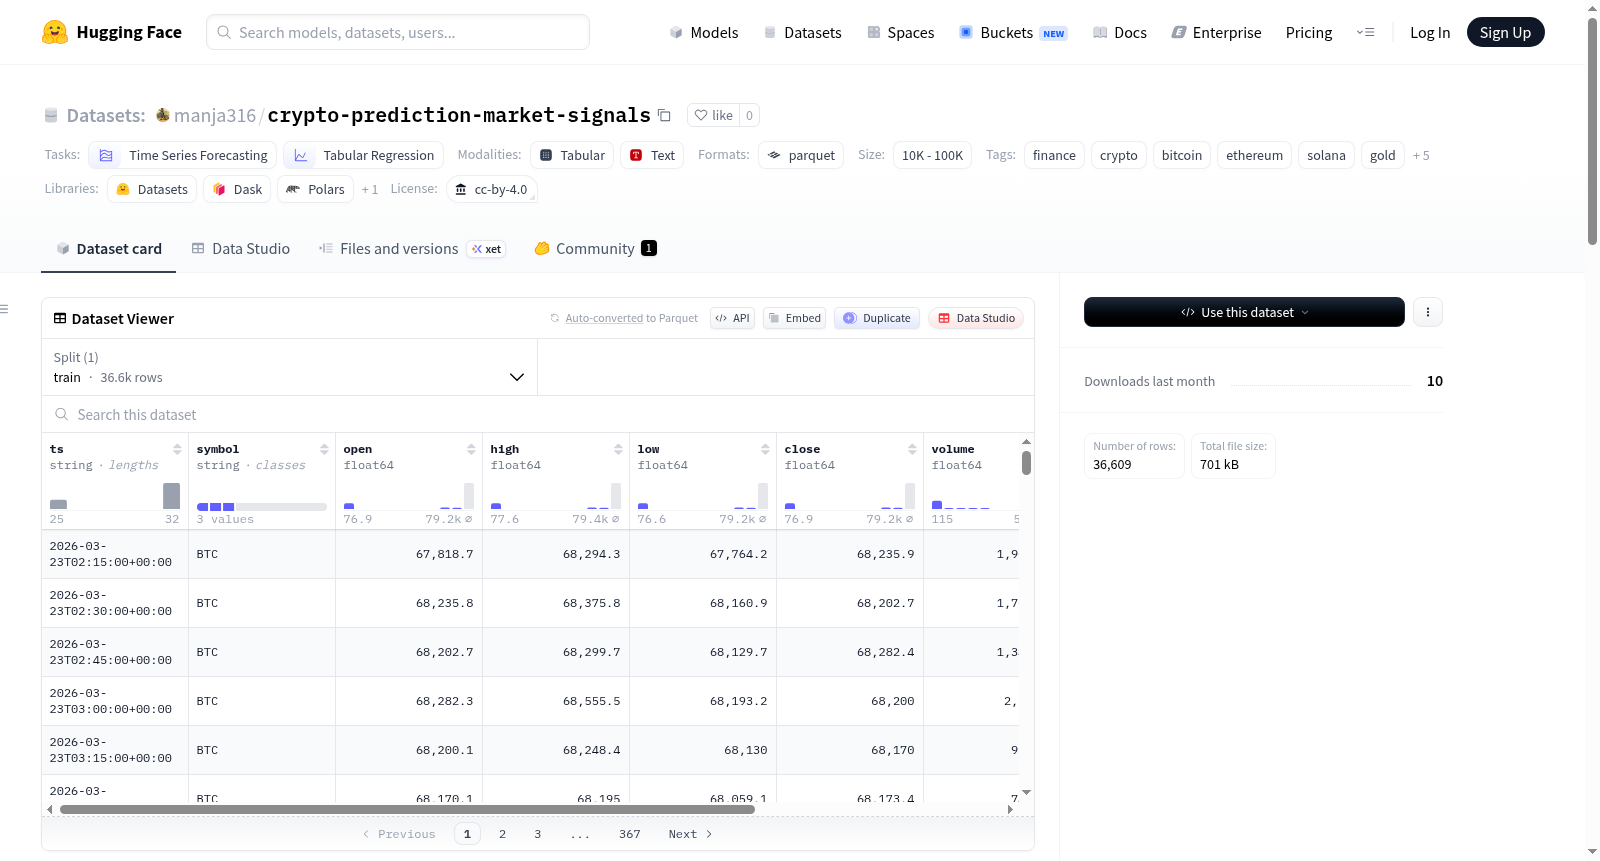Click the manja316 author link

click(215, 115)
